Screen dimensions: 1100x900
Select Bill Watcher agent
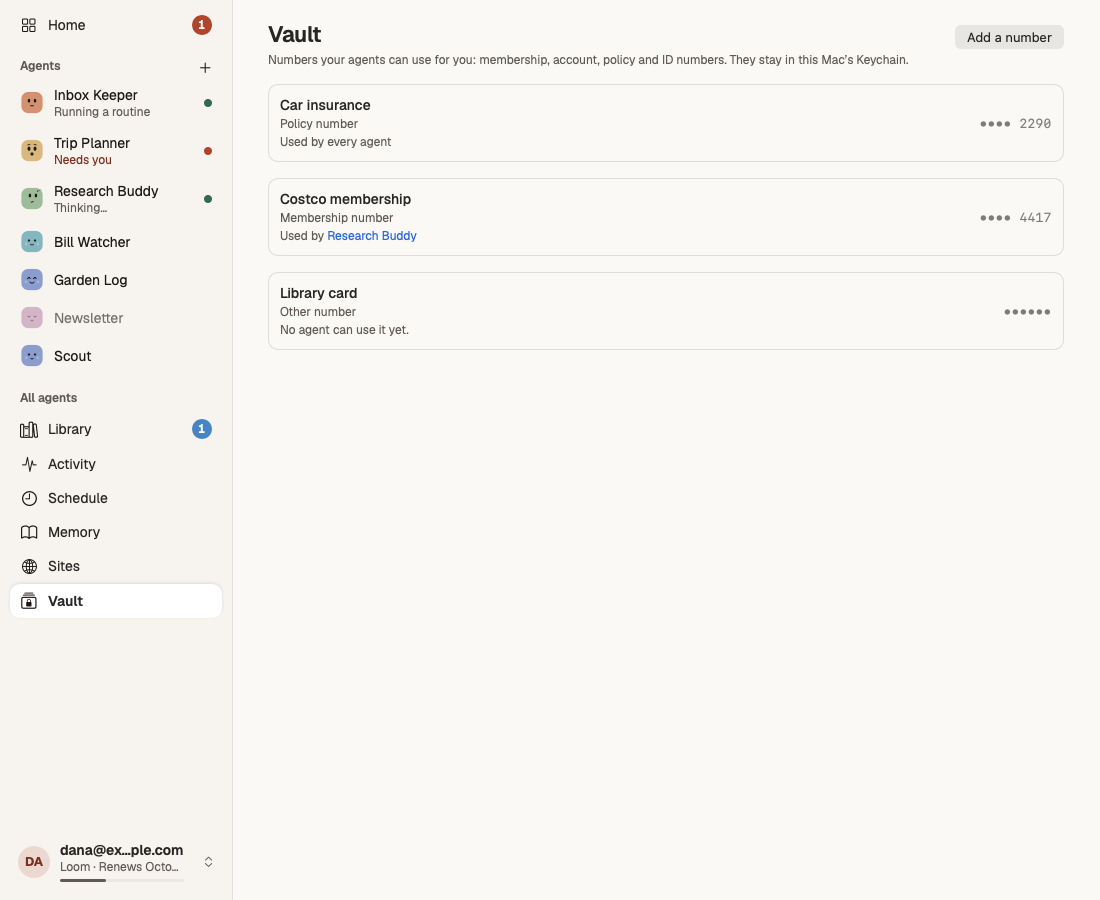pos(116,242)
